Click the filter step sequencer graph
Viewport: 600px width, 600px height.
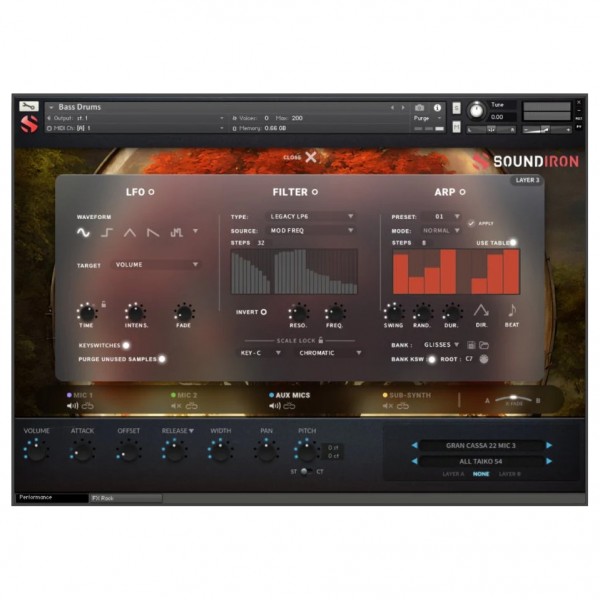tap(294, 271)
